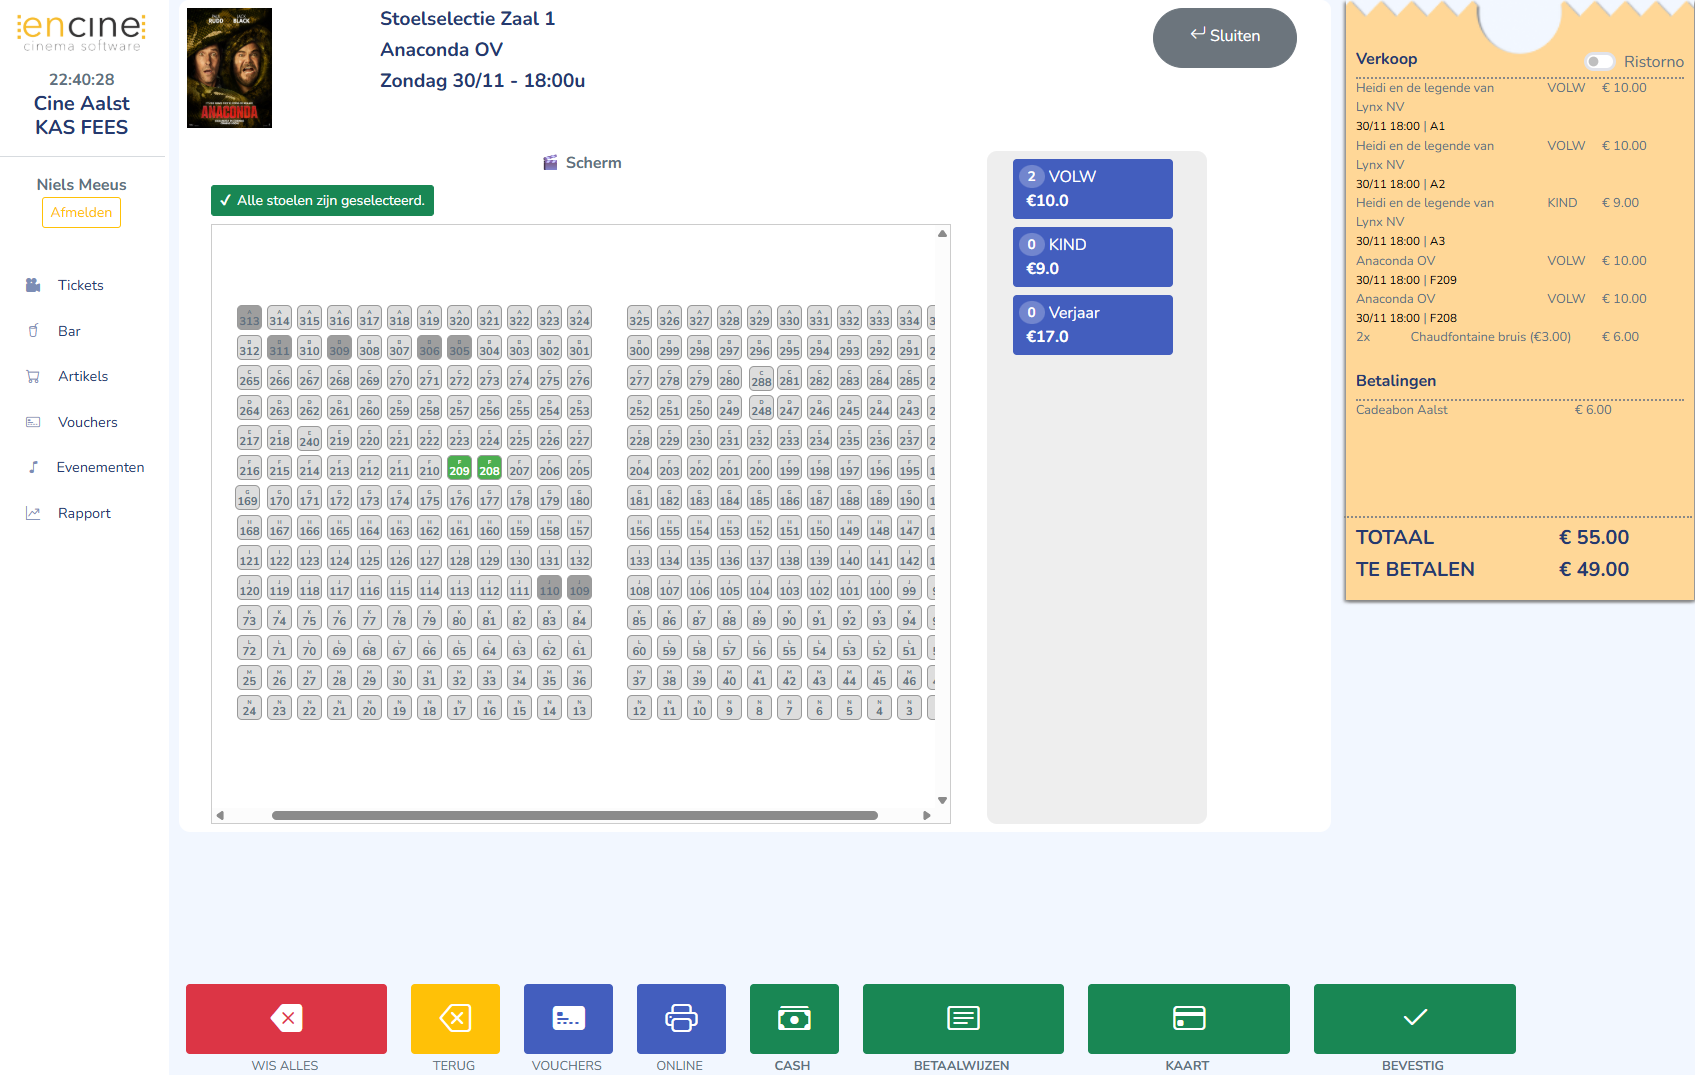Click the WIS ALLES delete icon
Image resolution: width=1695 pixels, height=1075 pixels.
pyautogui.click(x=285, y=1017)
